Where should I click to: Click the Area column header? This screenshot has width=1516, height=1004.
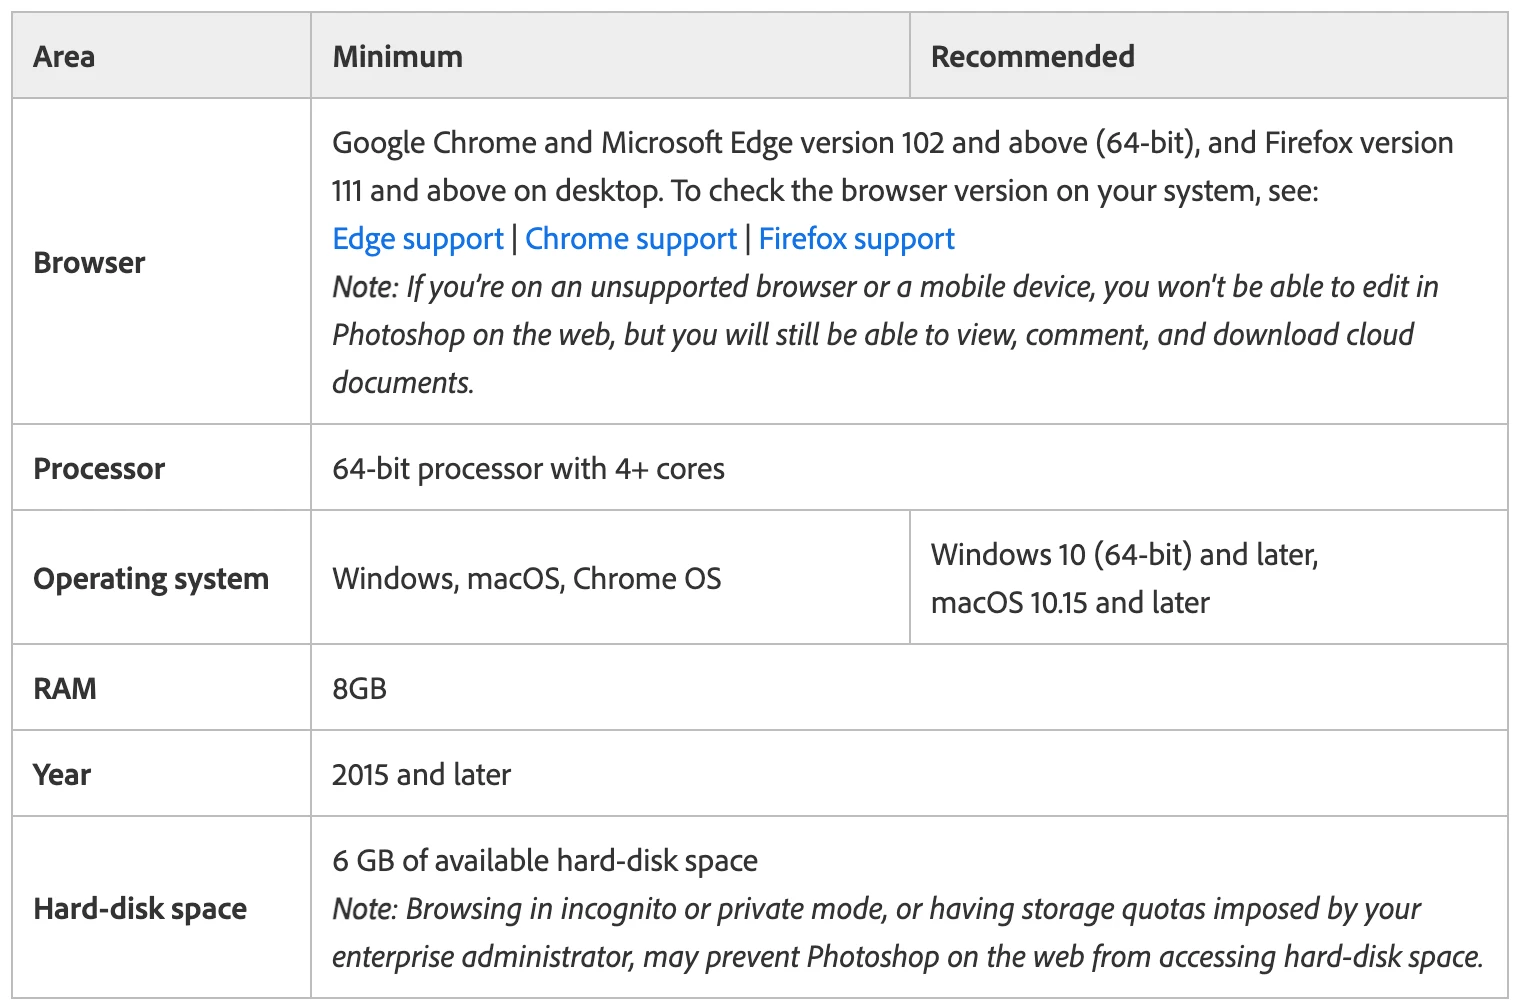[64, 57]
